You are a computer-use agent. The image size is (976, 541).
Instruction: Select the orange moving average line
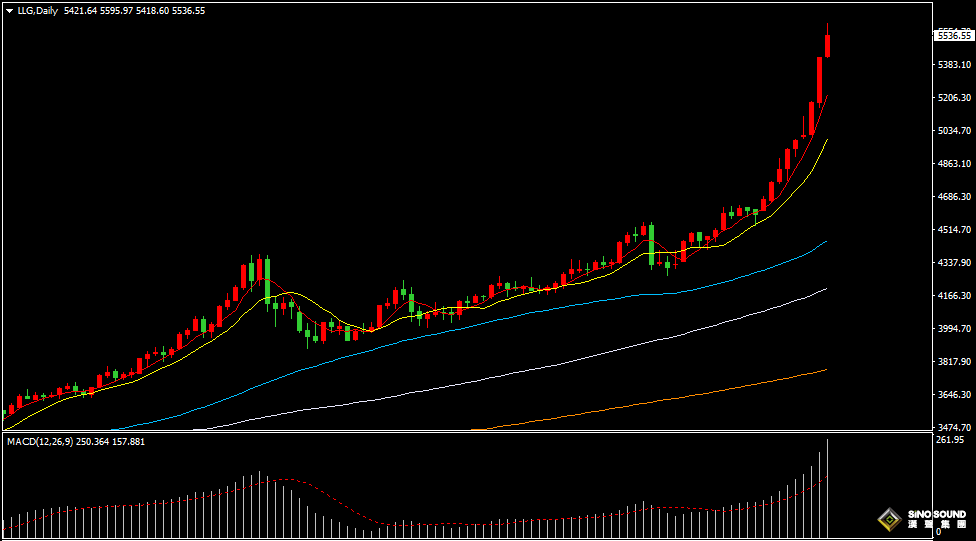(685, 397)
